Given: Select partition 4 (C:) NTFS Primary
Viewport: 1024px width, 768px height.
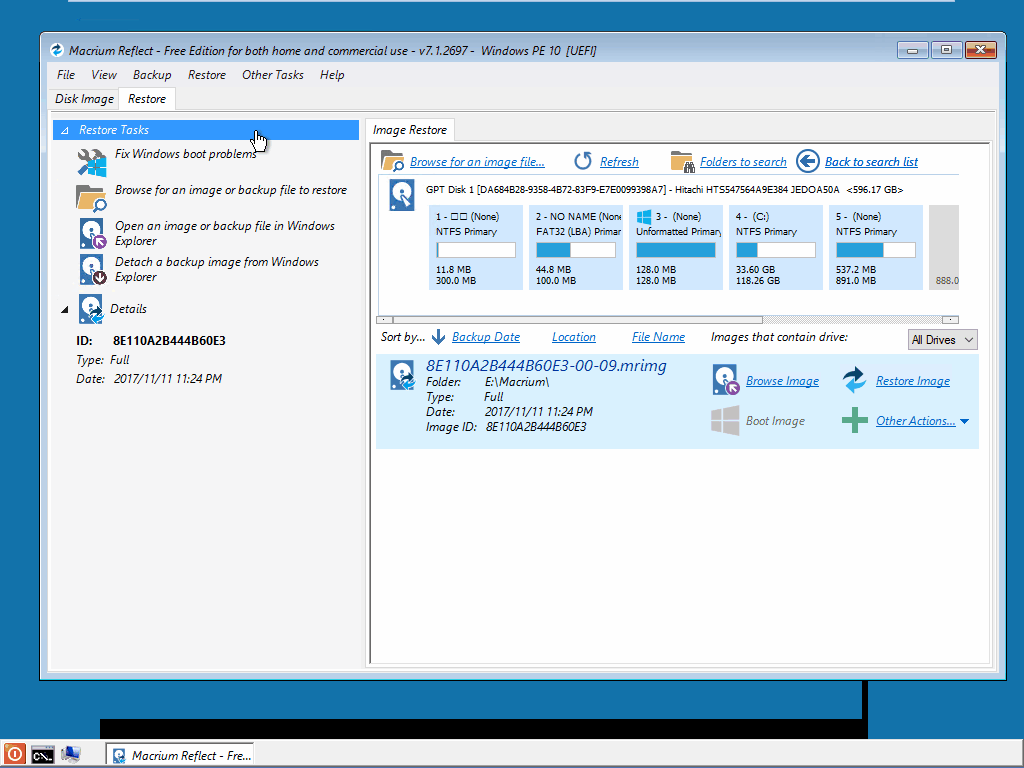Looking at the screenshot, I should pyautogui.click(x=775, y=247).
